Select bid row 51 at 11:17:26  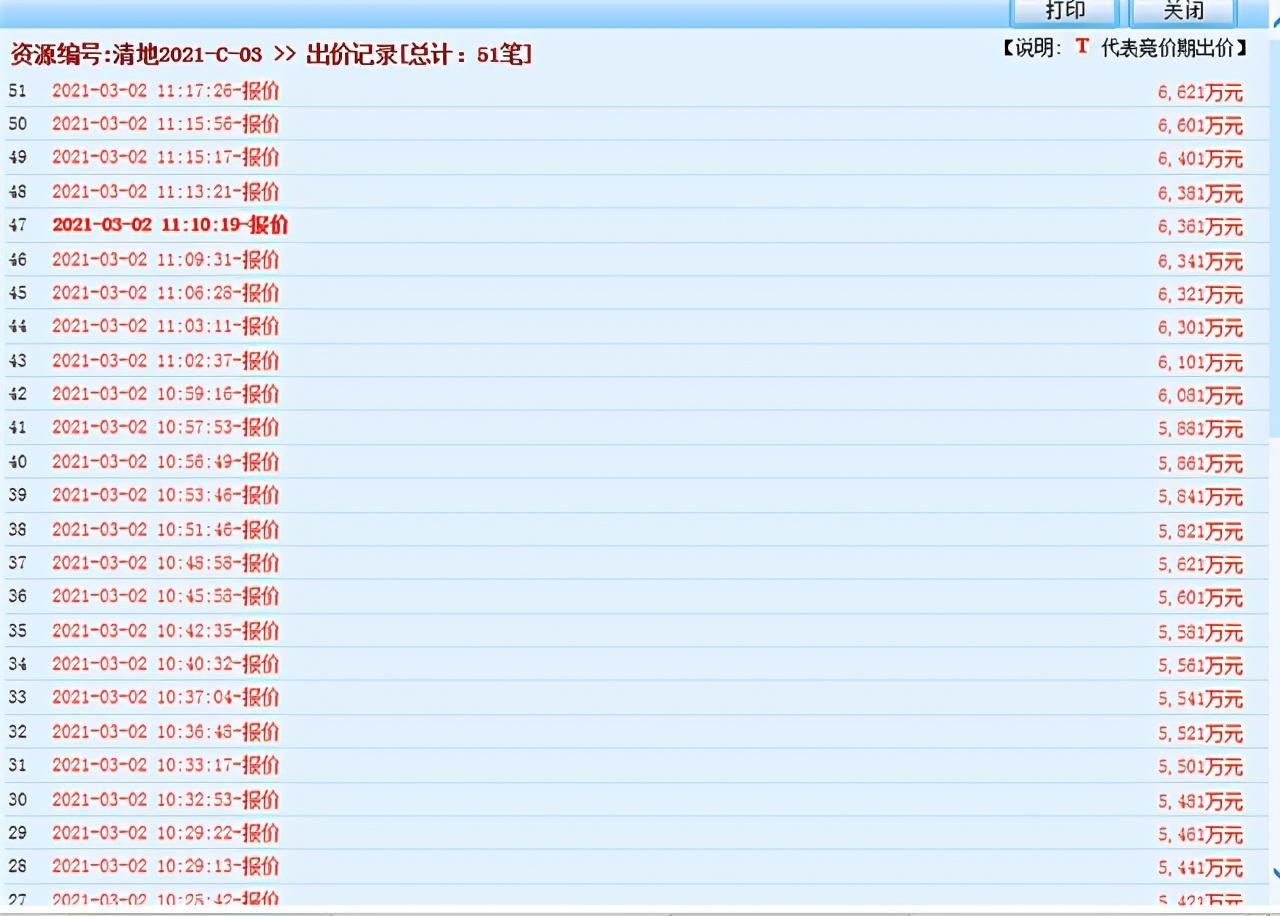tap(637, 91)
